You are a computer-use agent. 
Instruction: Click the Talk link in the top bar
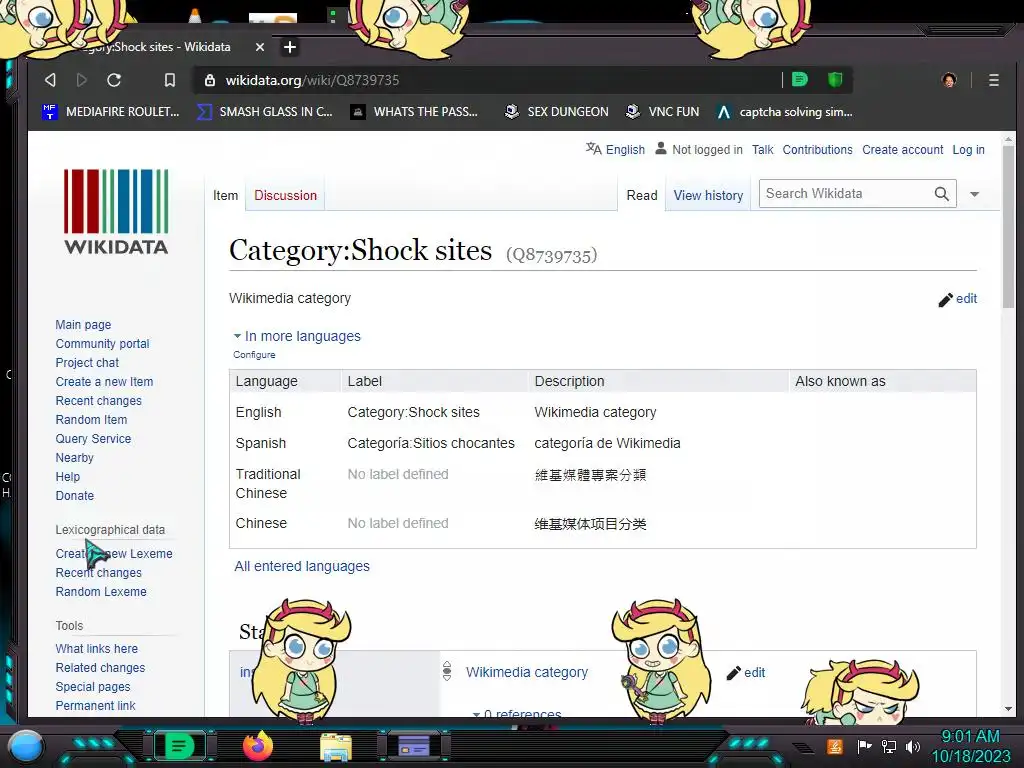762,150
